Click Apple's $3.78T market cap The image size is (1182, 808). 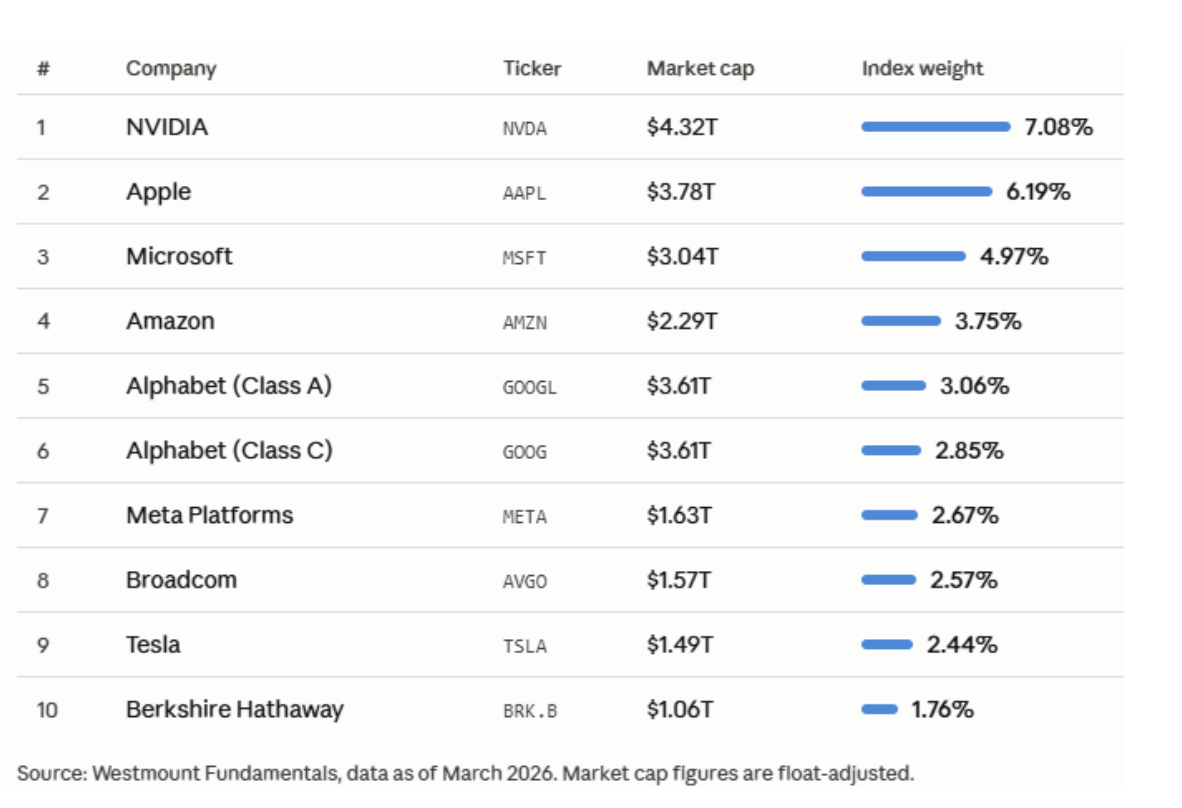point(681,191)
